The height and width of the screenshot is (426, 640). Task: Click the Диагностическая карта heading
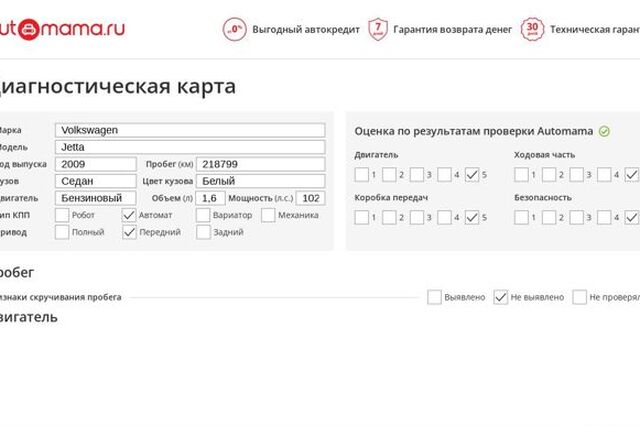118,87
